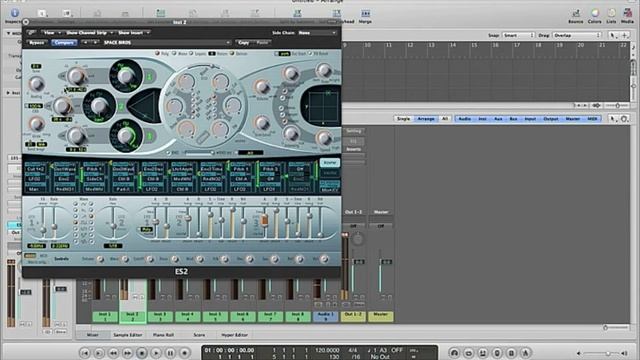
Task: Click ES2 oscillator 2 number button
Action: pyautogui.click(x=121, y=107)
